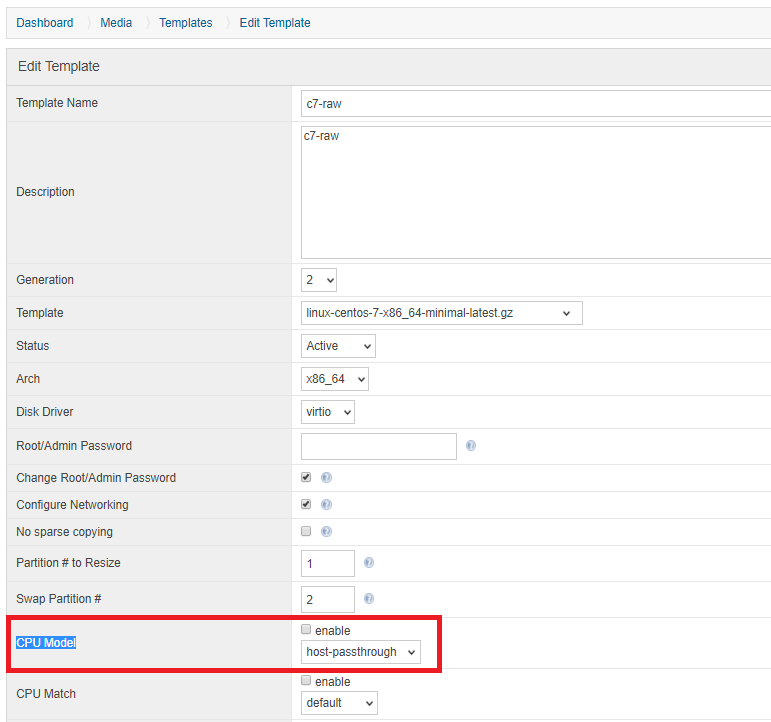771x722 pixels.
Task: Enable the No sparse copying checkbox
Action: (306, 532)
